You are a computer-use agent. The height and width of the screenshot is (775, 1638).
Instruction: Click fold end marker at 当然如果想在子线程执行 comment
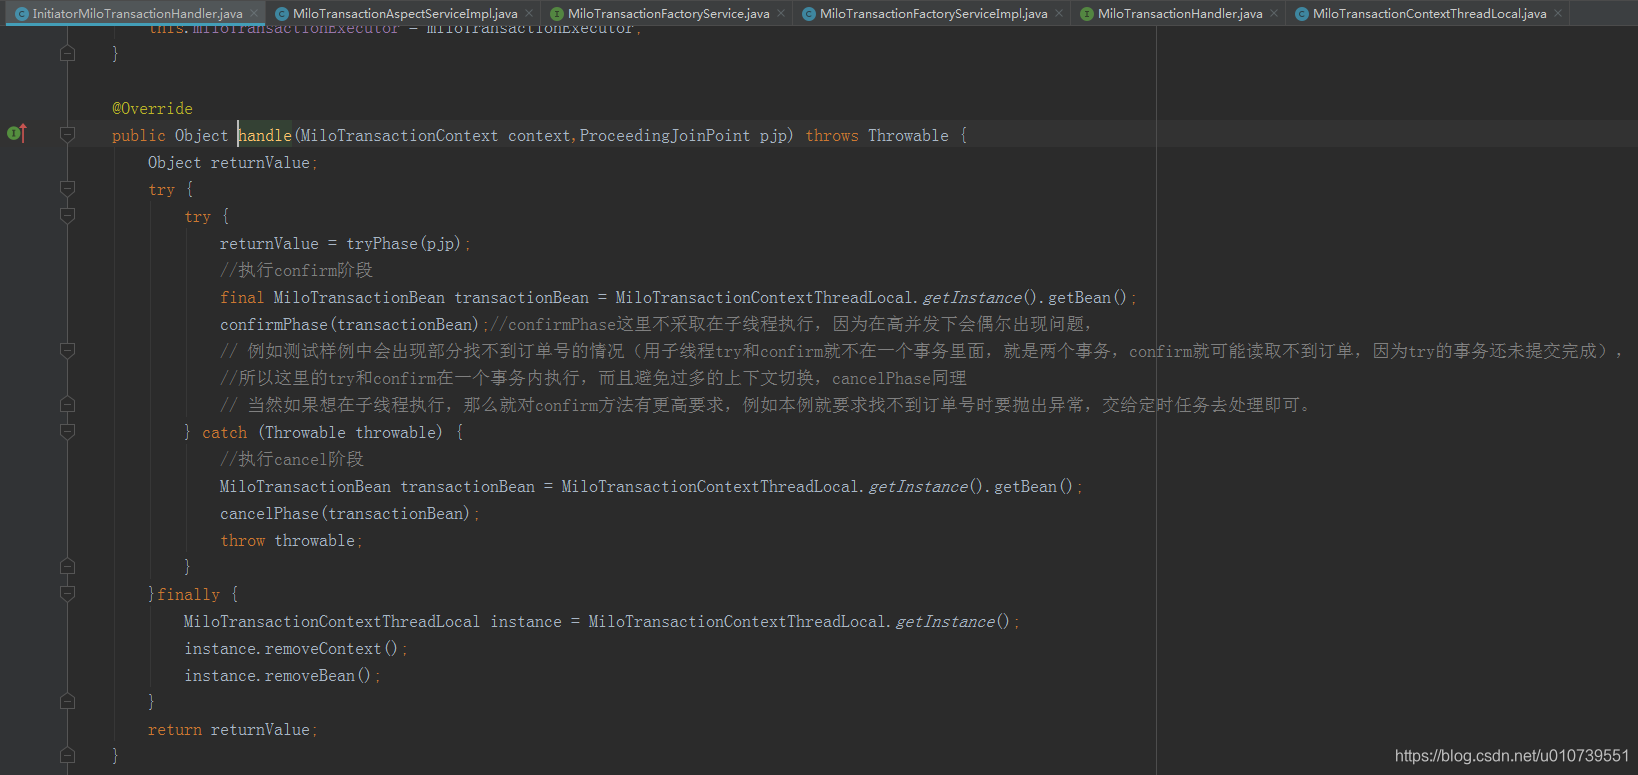point(67,404)
